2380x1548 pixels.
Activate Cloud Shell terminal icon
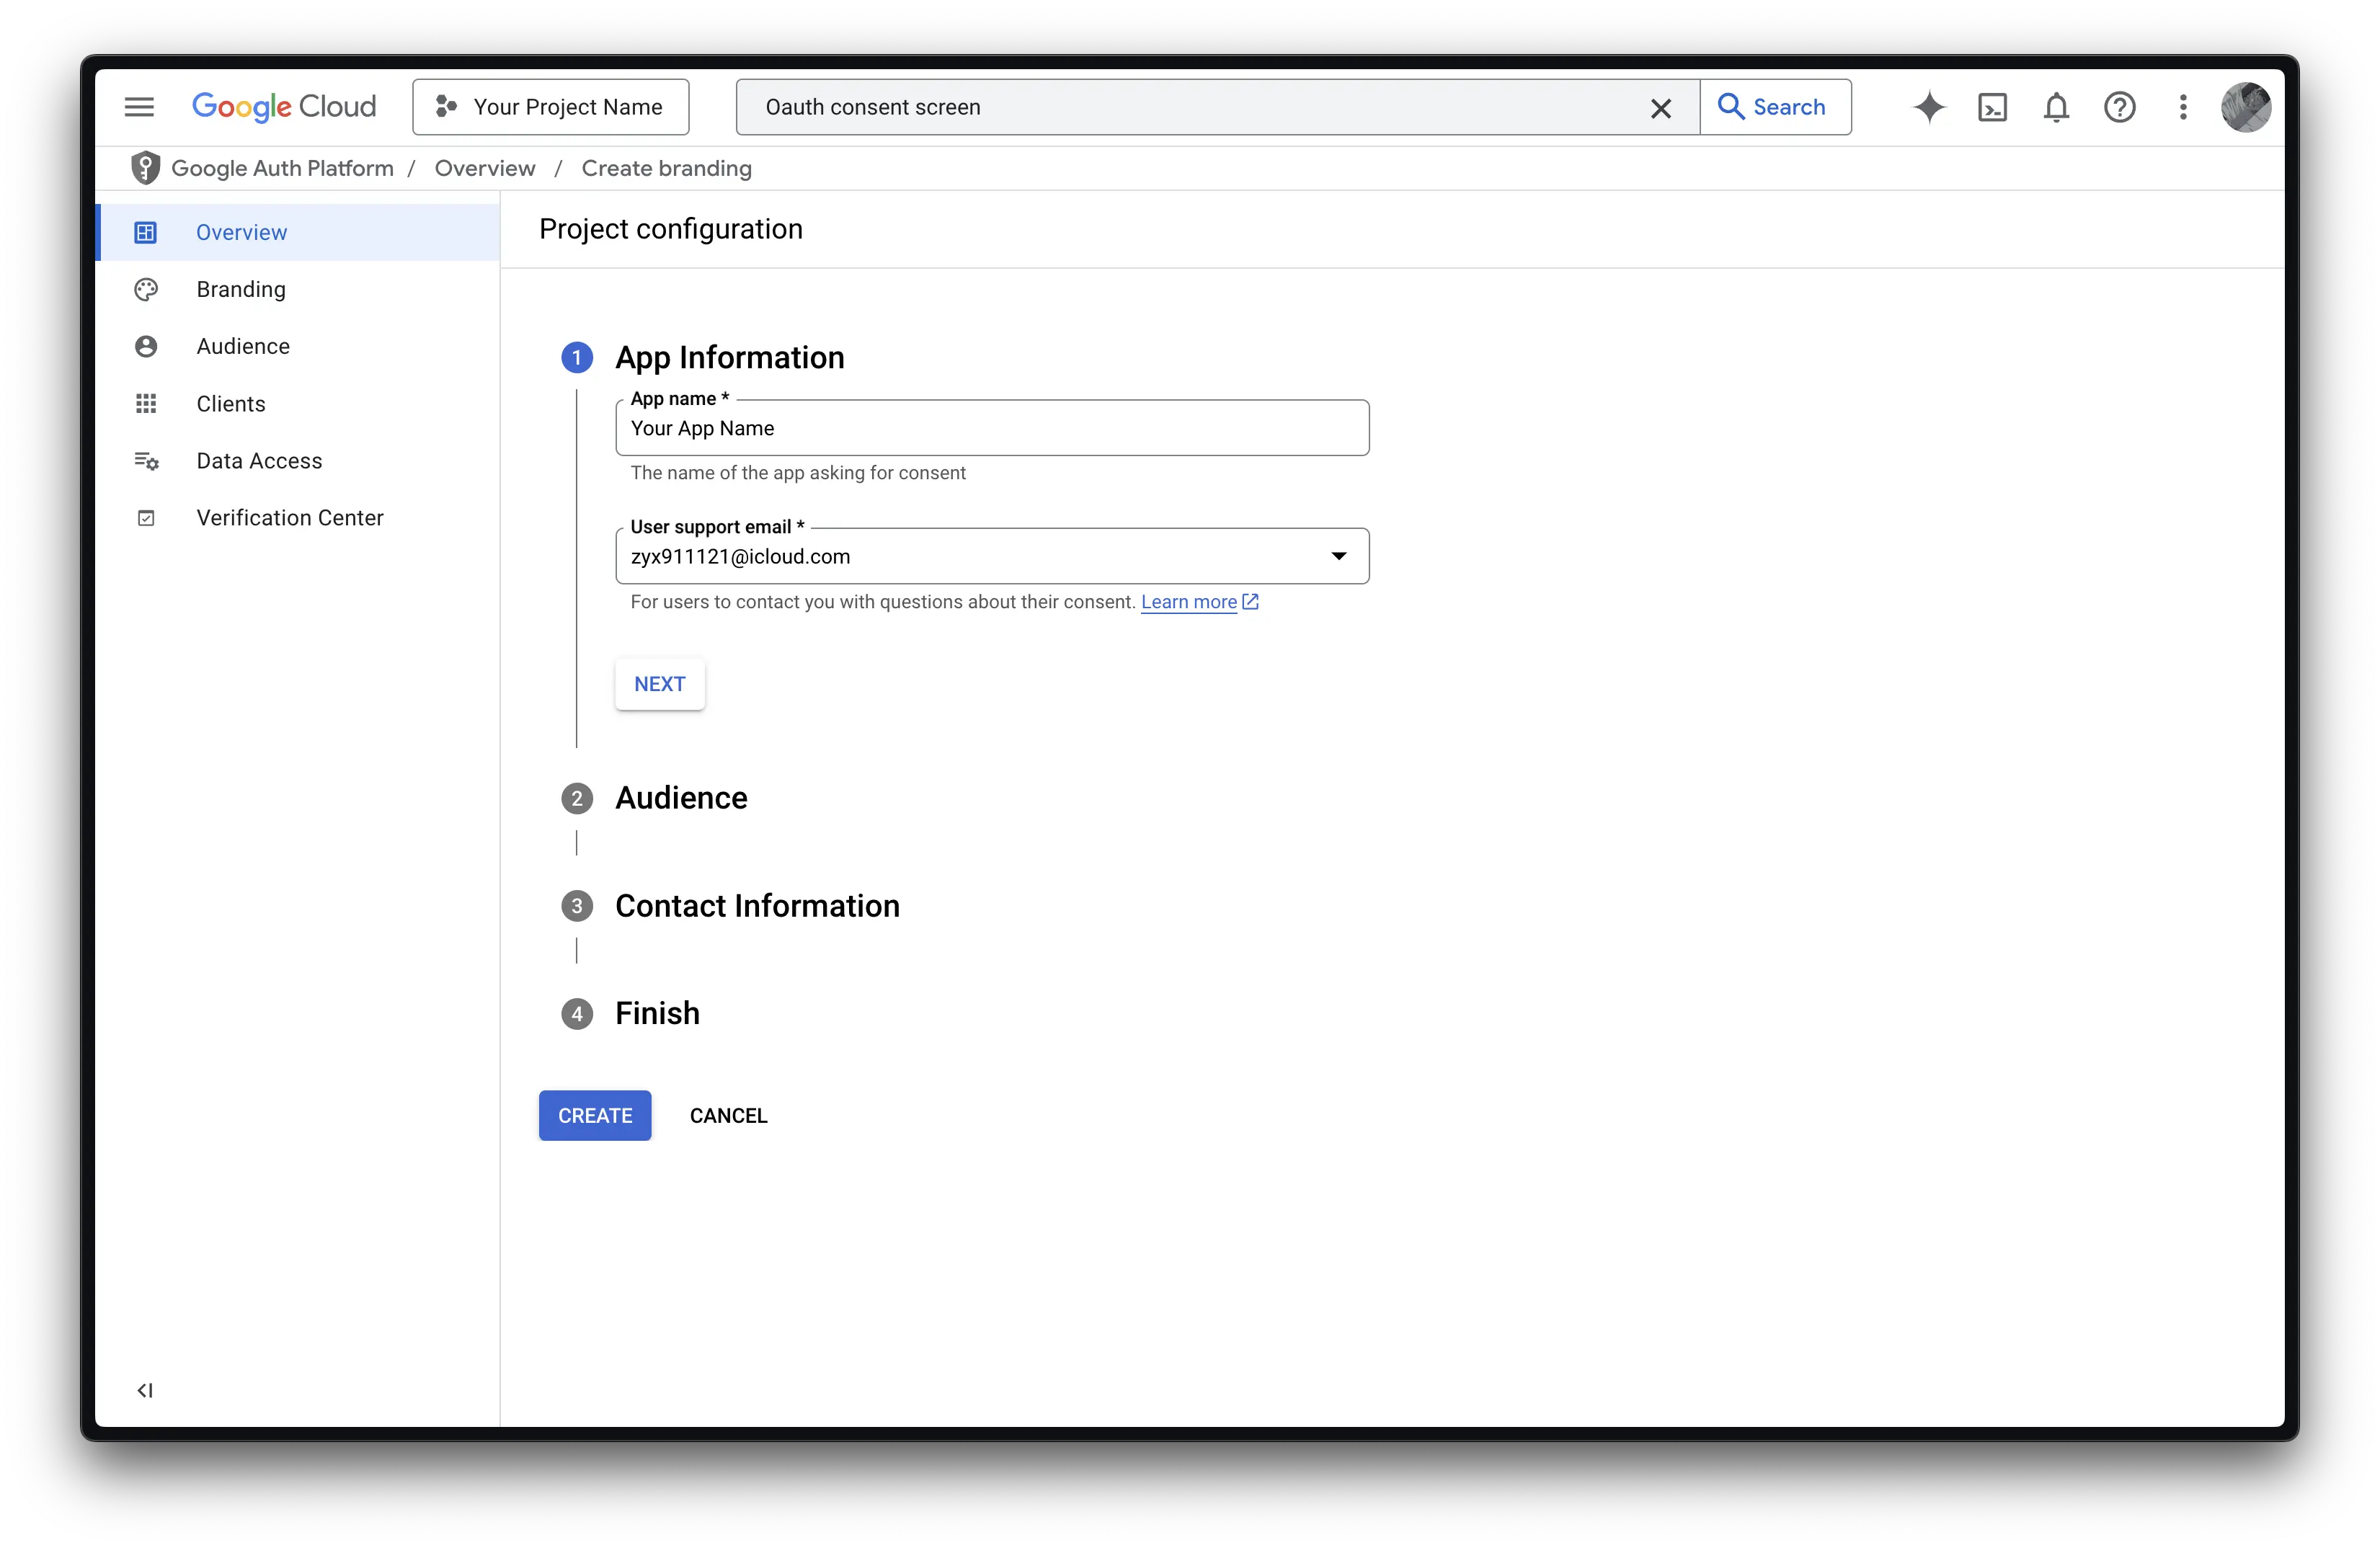click(1992, 107)
